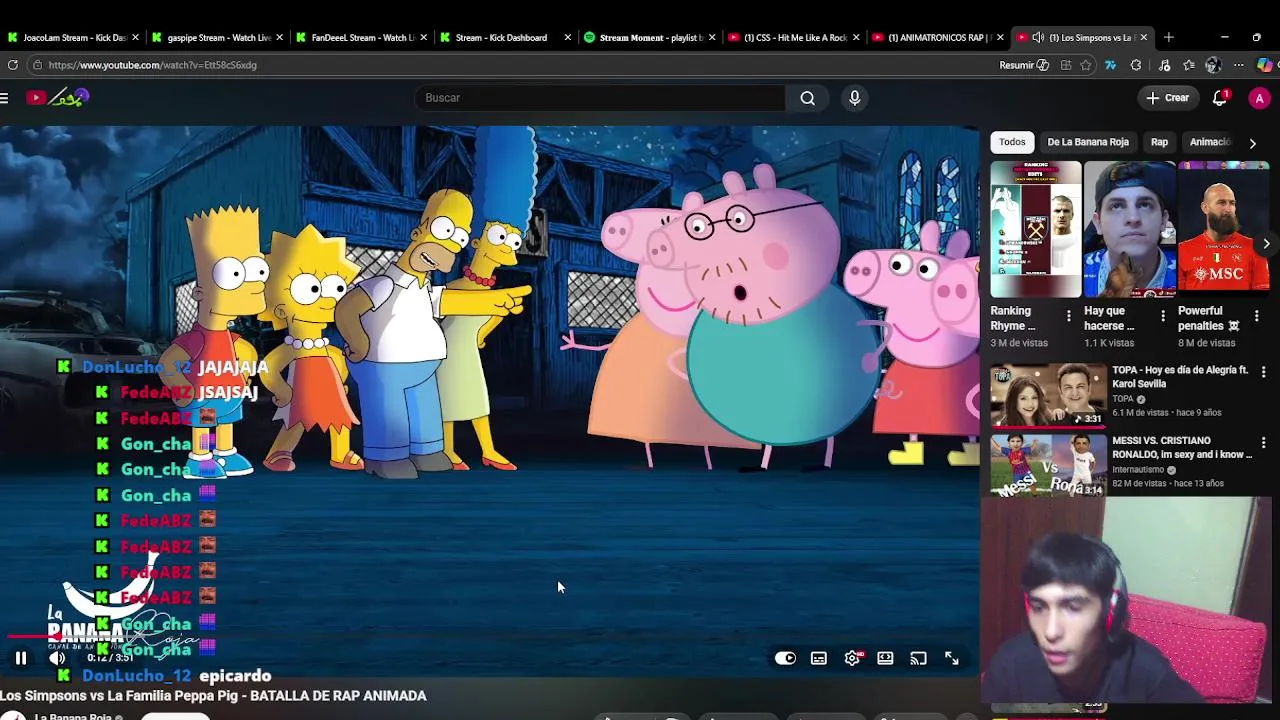Screen dimensions: 1280x720
Task: Open the browser extensions puzzle icon
Action: (x=1136, y=65)
